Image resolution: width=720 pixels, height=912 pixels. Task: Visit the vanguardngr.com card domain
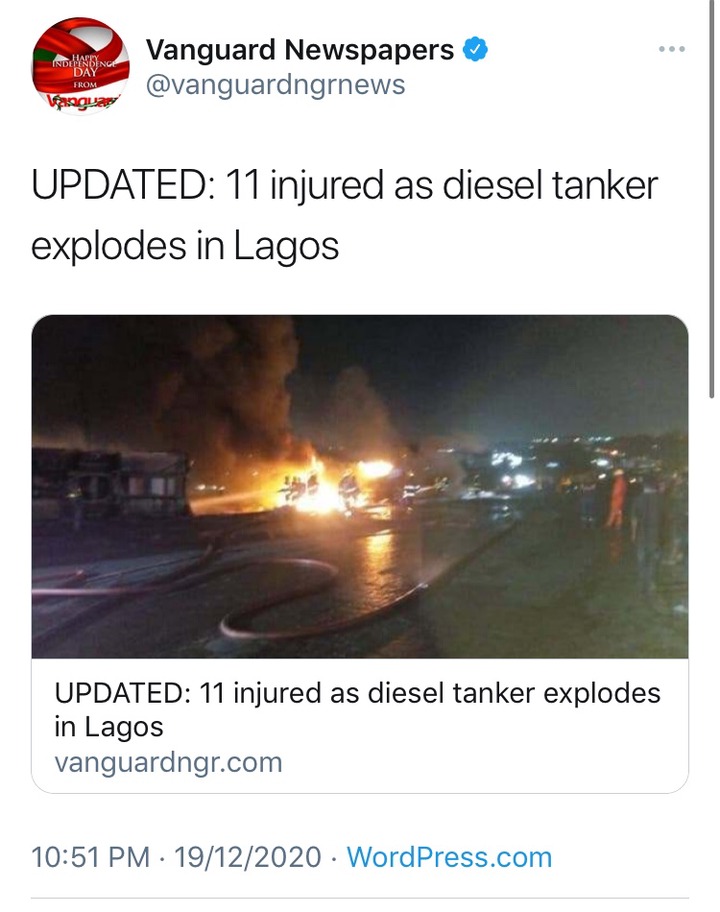click(168, 762)
